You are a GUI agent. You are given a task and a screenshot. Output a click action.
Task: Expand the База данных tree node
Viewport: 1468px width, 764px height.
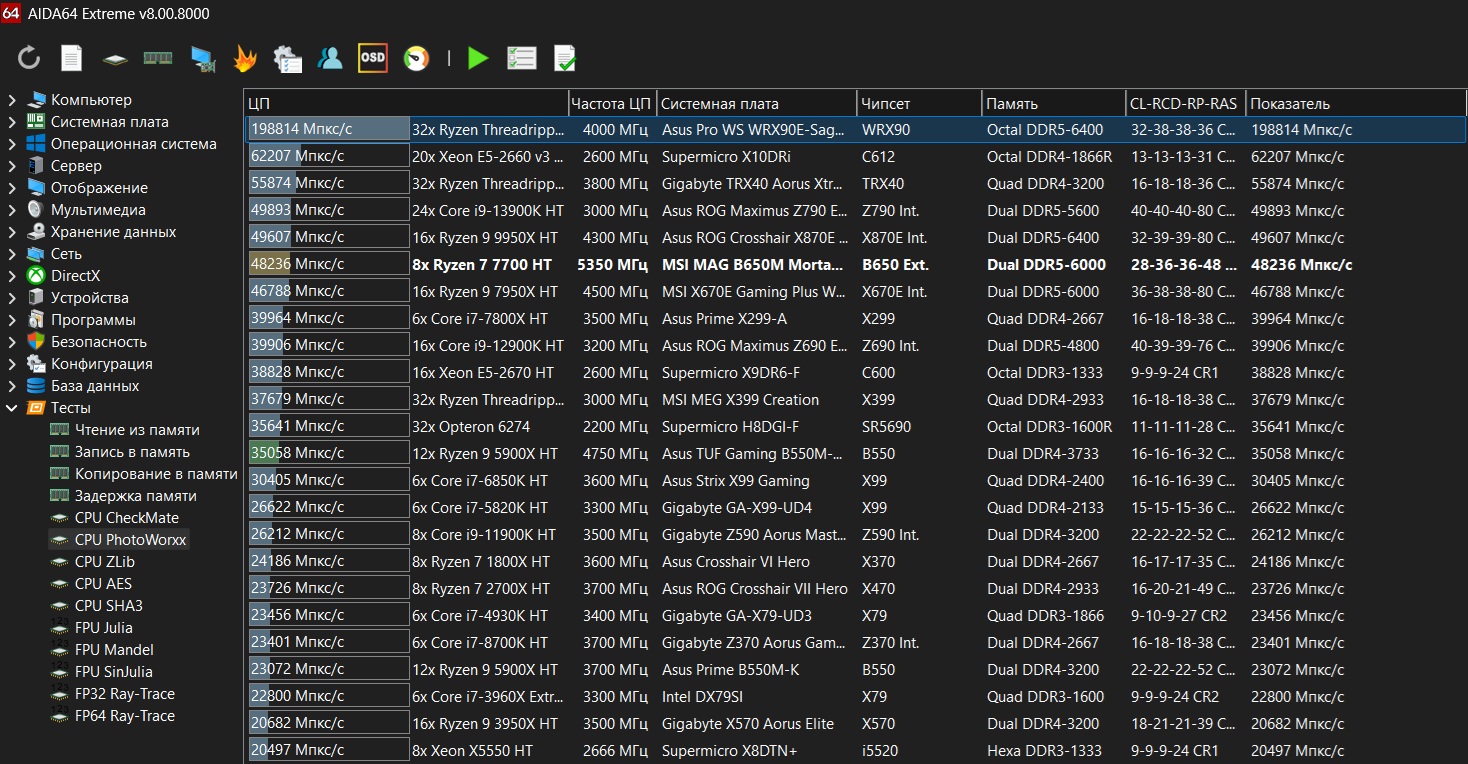[x=12, y=386]
